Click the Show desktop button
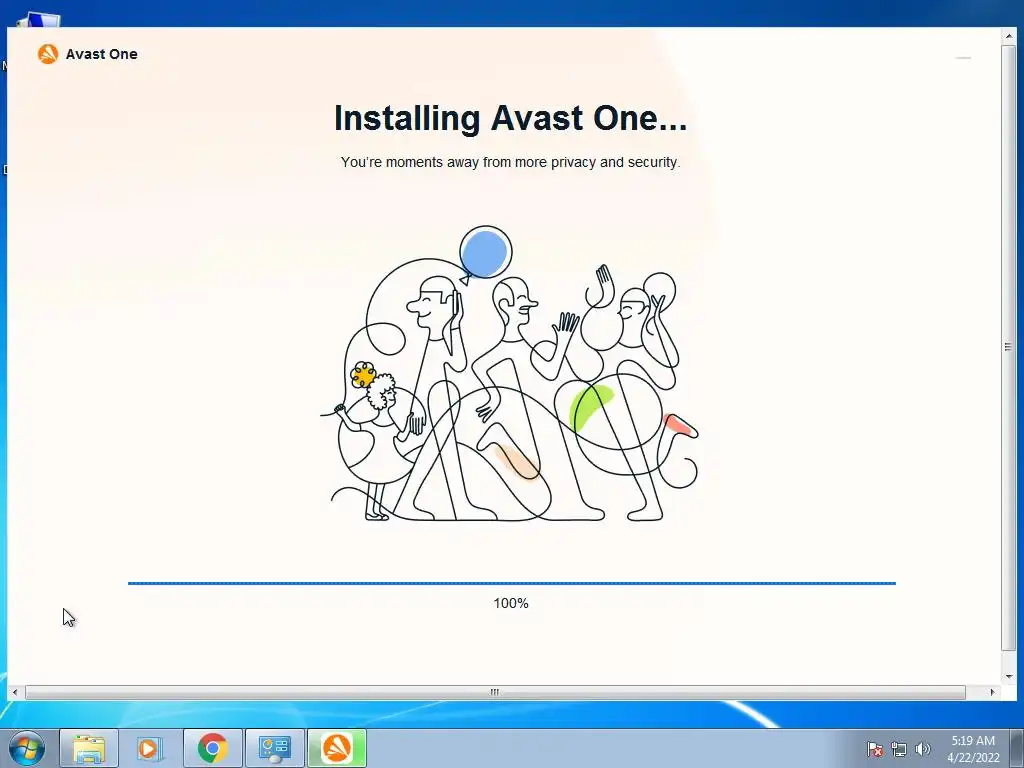 point(1016,748)
